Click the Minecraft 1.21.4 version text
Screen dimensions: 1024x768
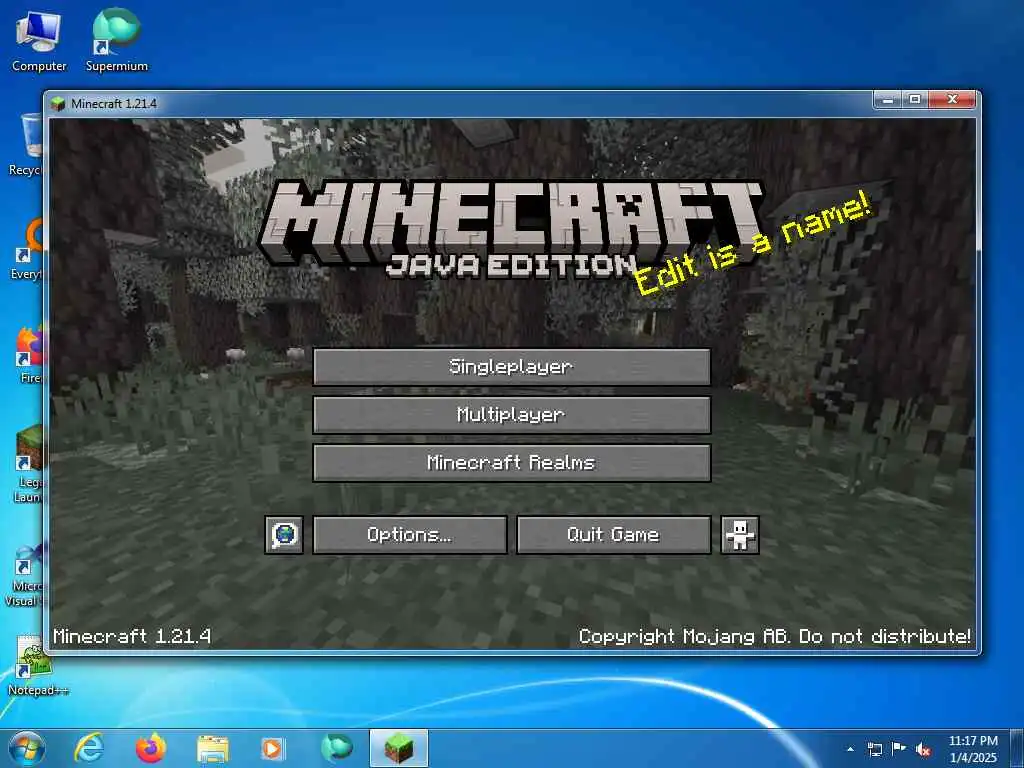click(133, 636)
